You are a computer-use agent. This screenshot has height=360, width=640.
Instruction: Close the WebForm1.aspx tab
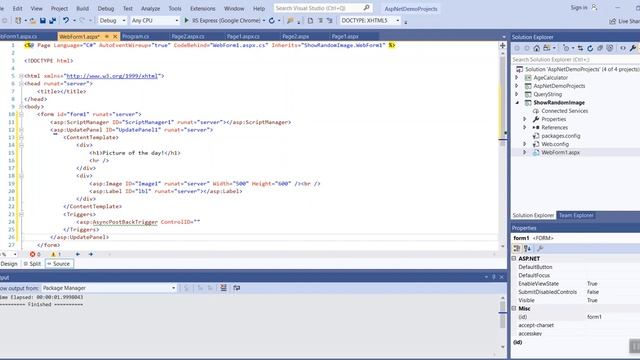115,36
